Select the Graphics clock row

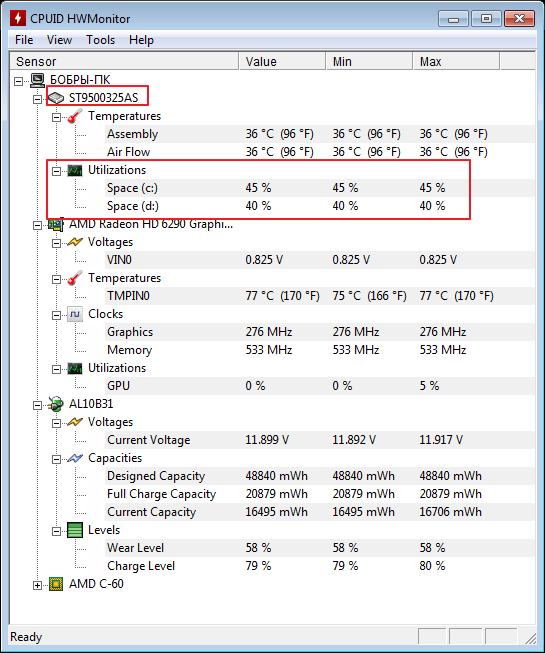[x=320, y=332]
